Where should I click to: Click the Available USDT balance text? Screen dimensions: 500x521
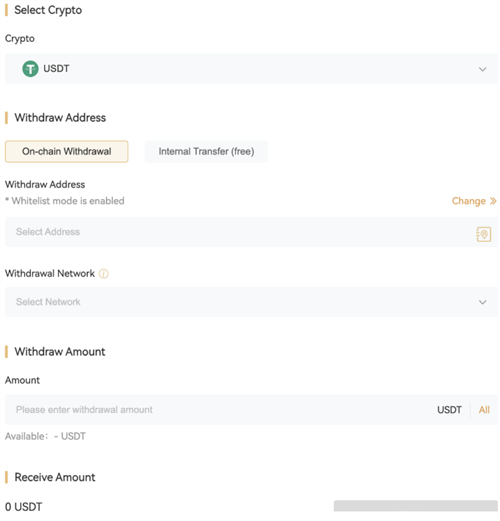45,436
